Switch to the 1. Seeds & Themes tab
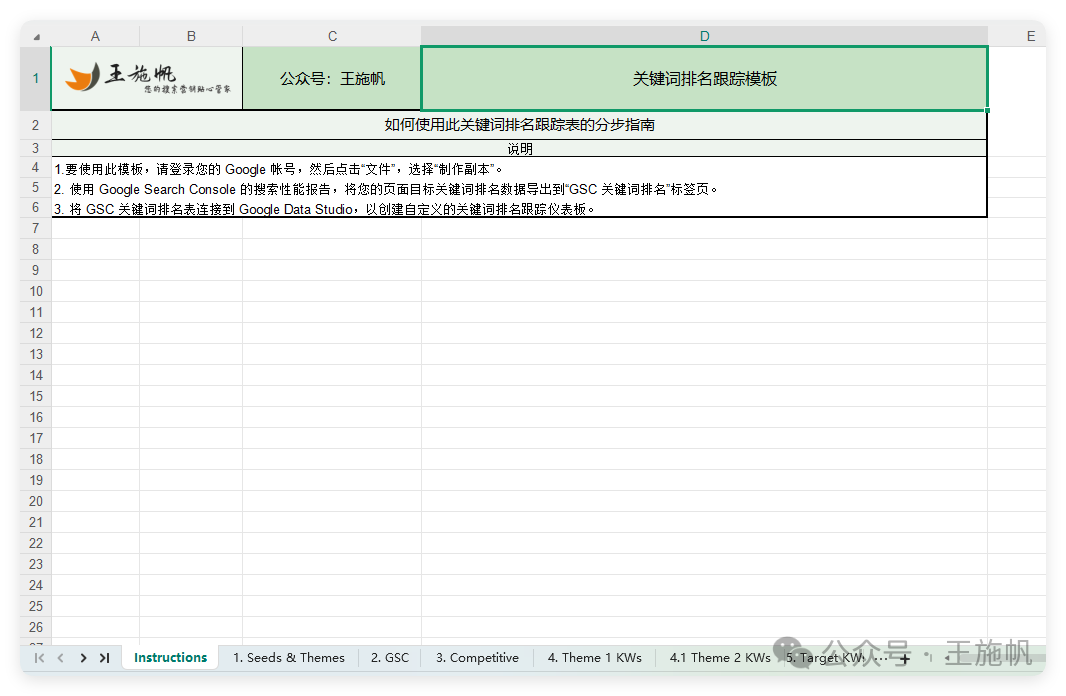Screen dimensions: 1066x696 coord(289,657)
